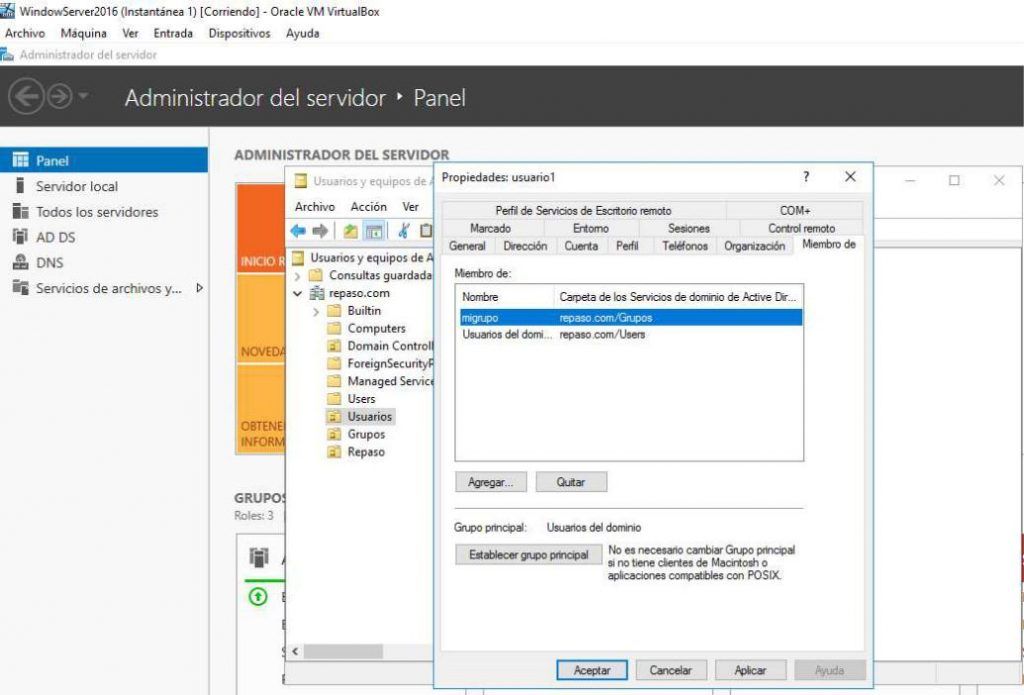Viewport: 1024px width, 695px height.
Task: Select the Usuarios y equipos root tree node
Action: (x=371, y=257)
